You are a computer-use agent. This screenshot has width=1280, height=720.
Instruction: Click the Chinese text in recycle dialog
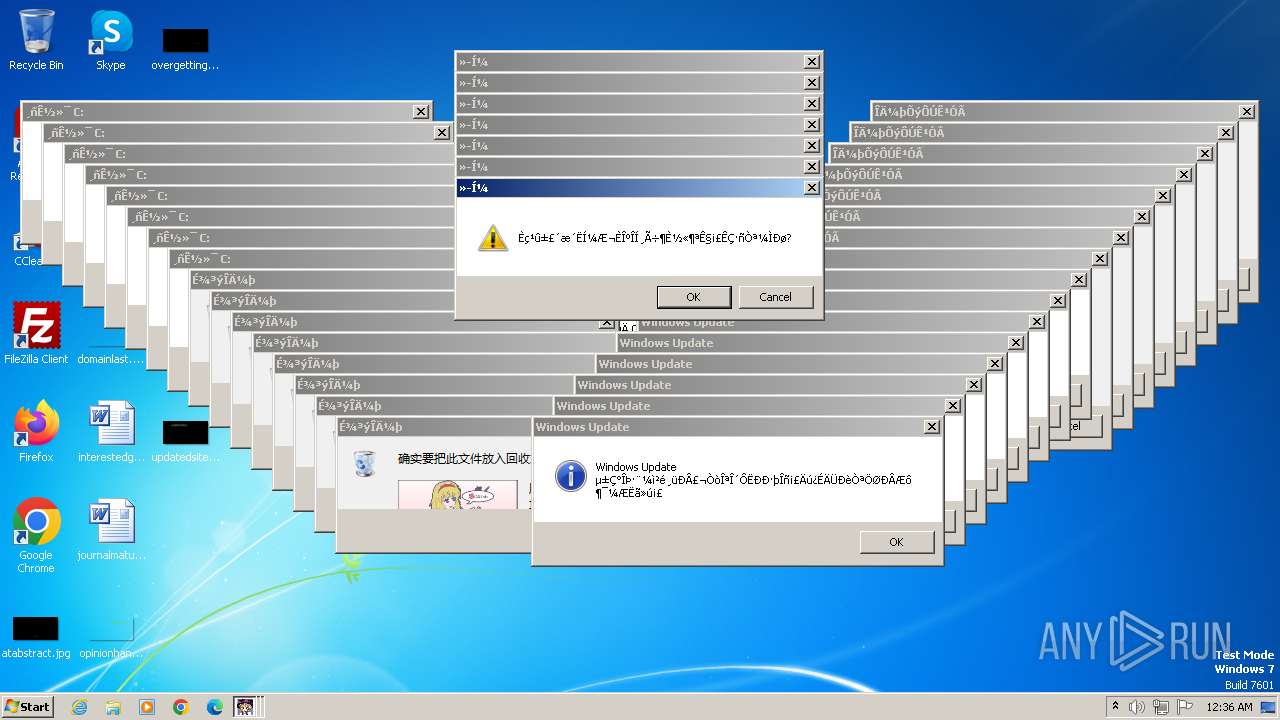coord(464,459)
